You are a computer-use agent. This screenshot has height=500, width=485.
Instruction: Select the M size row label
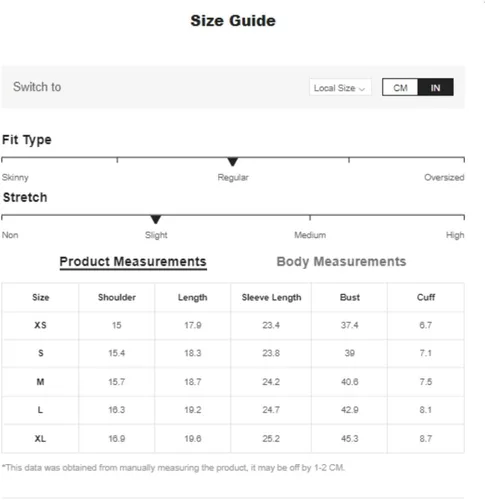40,382
